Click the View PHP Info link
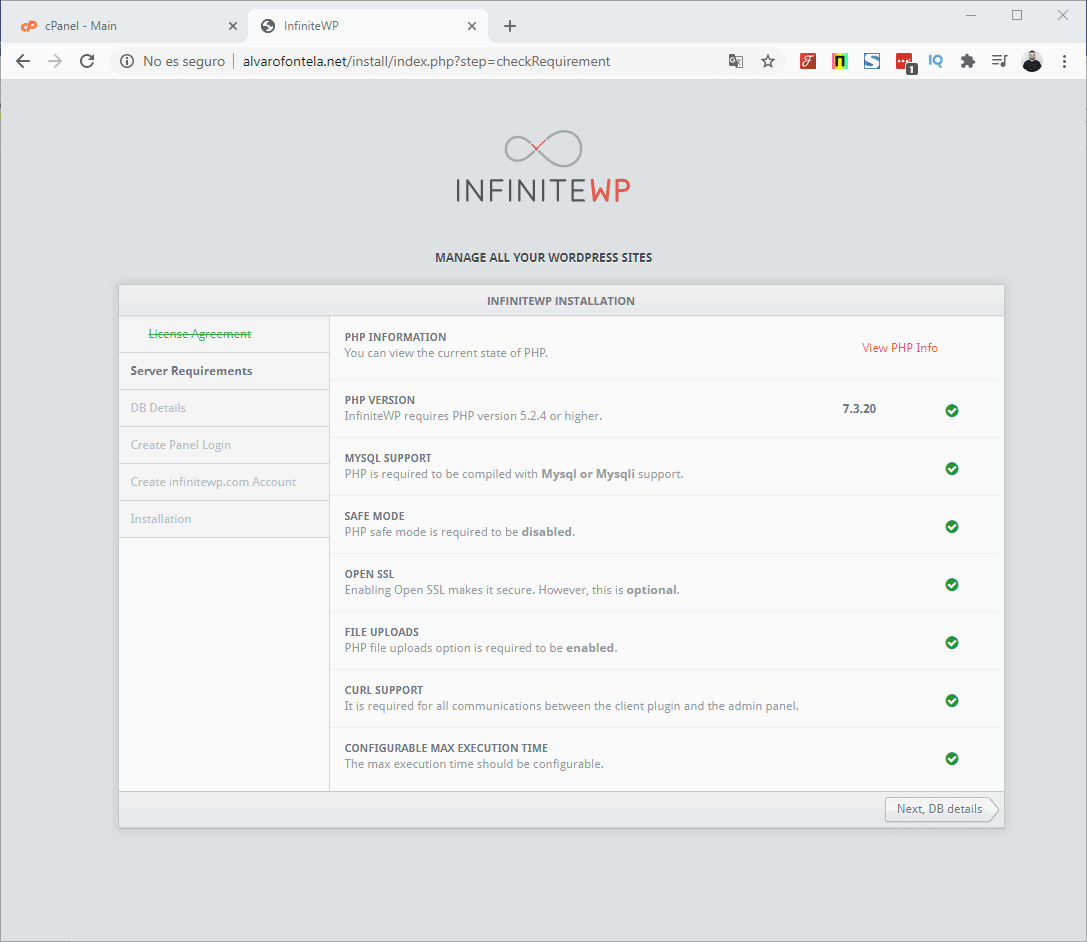The image size is (1087, 942). point(899,347)
